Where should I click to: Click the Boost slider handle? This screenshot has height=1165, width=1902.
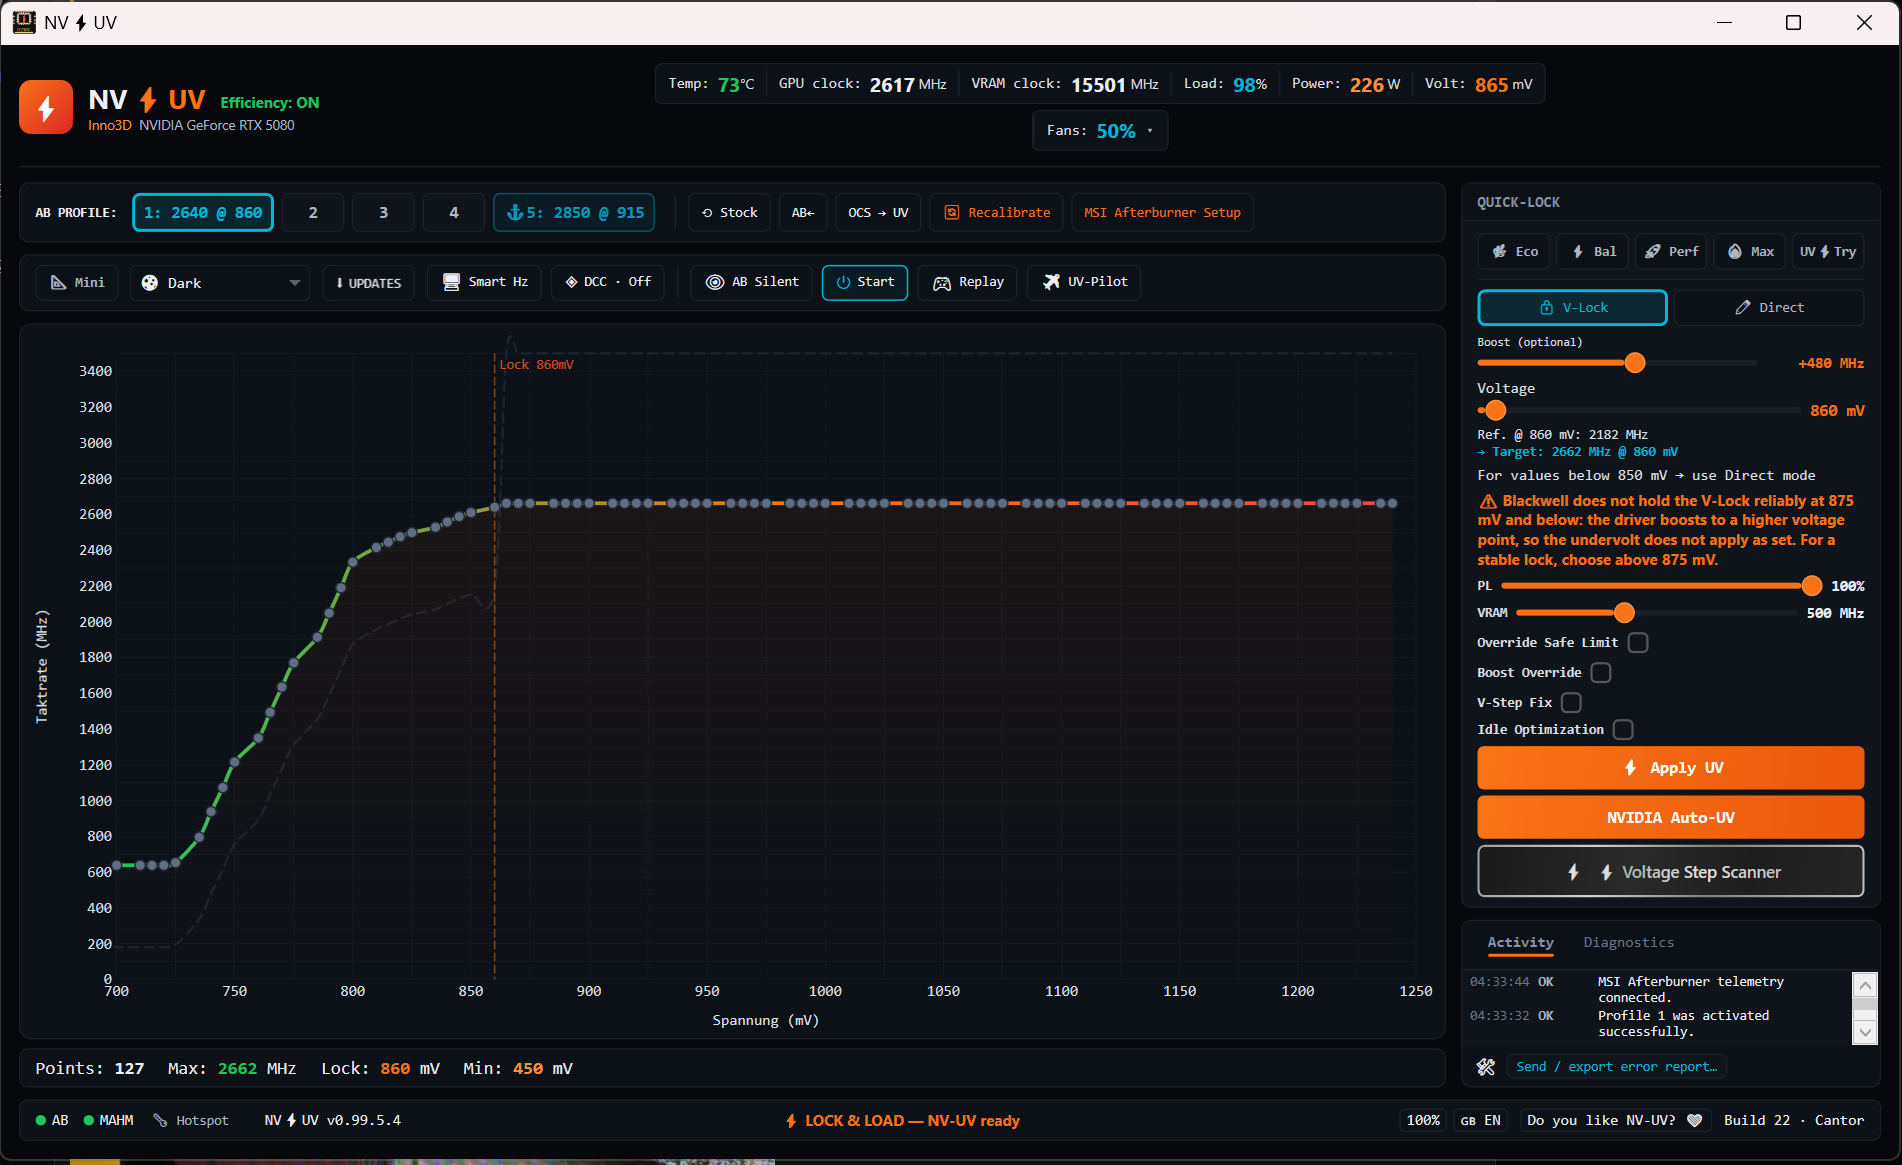point(1635,363)
